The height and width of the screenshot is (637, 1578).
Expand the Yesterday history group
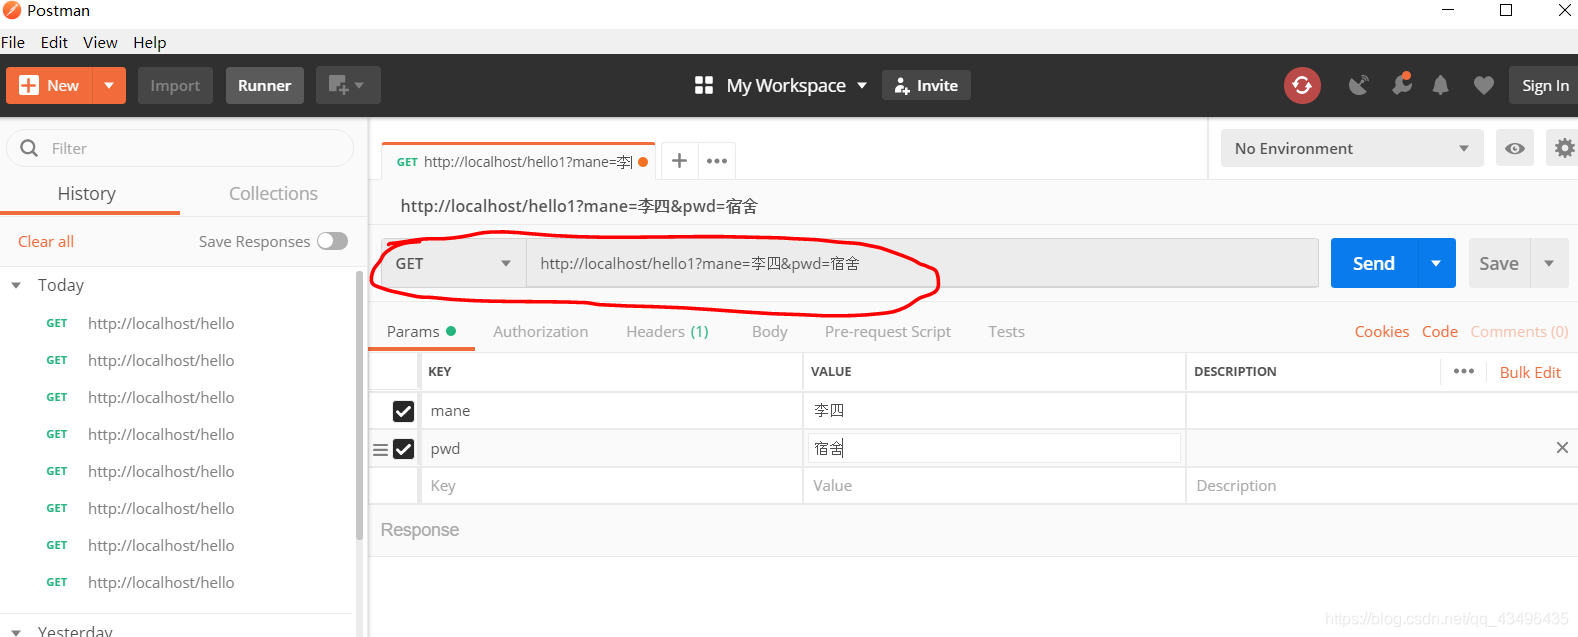pos(16,631)
